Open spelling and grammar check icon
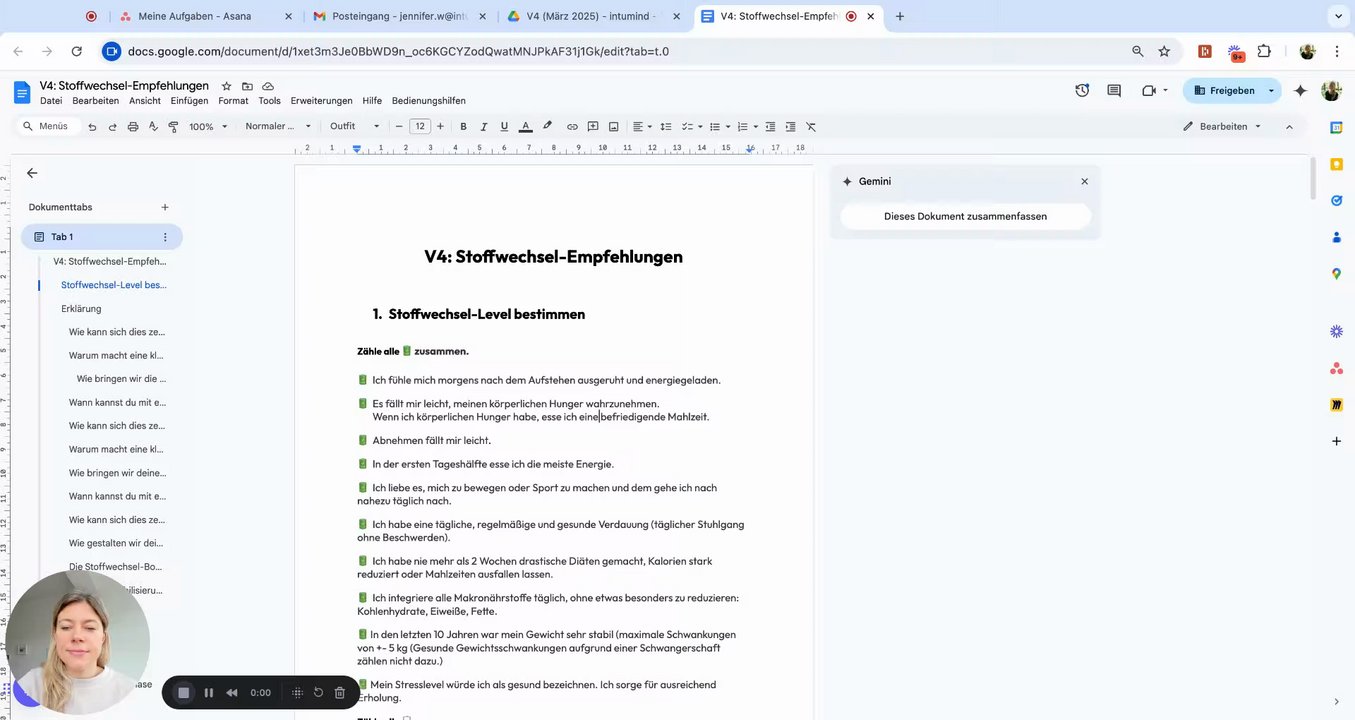This screenshot has height=720, width=1355. pyautogui.click(x=153, y=127)
